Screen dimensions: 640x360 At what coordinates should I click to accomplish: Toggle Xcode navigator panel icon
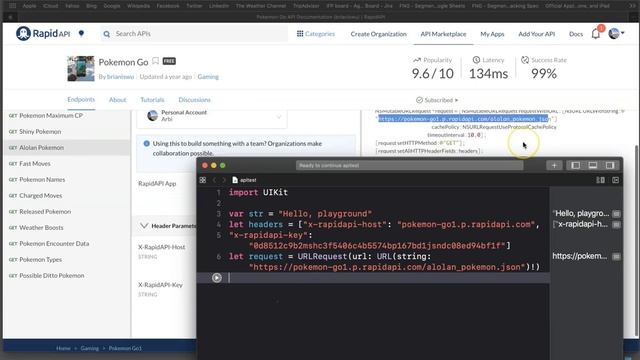pyautogui.click(x=576, y=165)
